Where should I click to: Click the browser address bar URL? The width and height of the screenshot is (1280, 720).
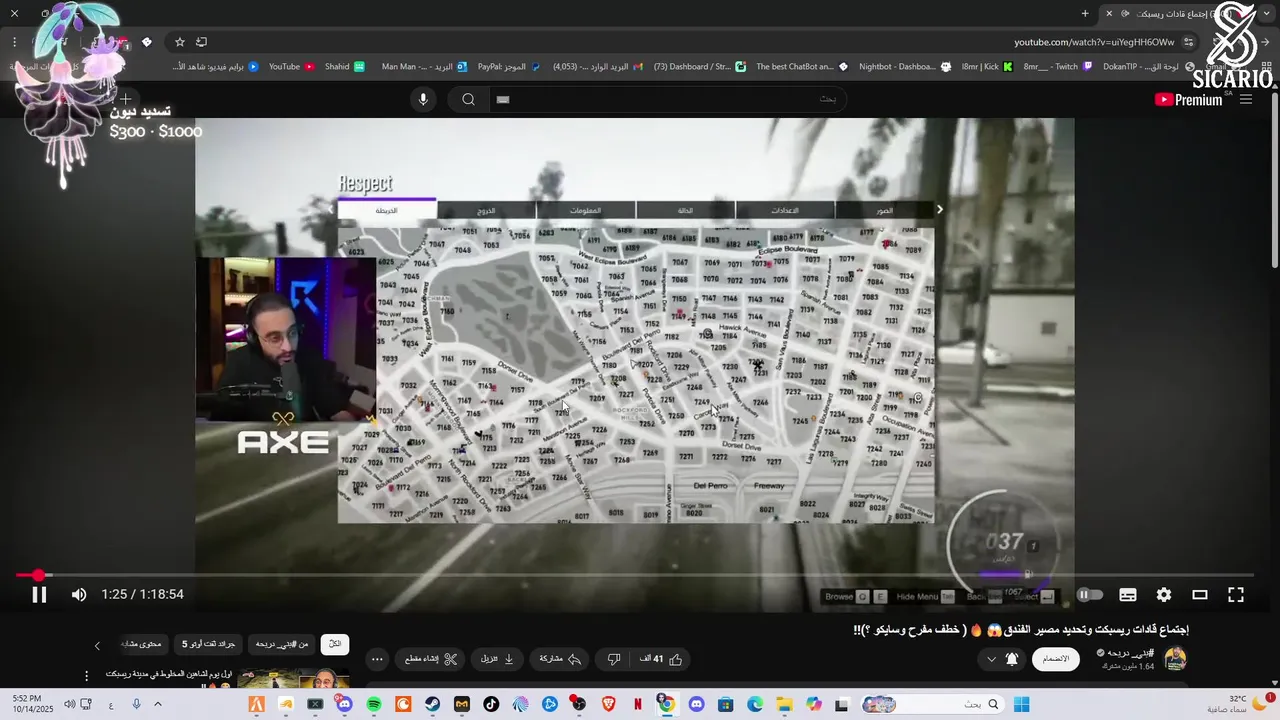pos(1094,42)
